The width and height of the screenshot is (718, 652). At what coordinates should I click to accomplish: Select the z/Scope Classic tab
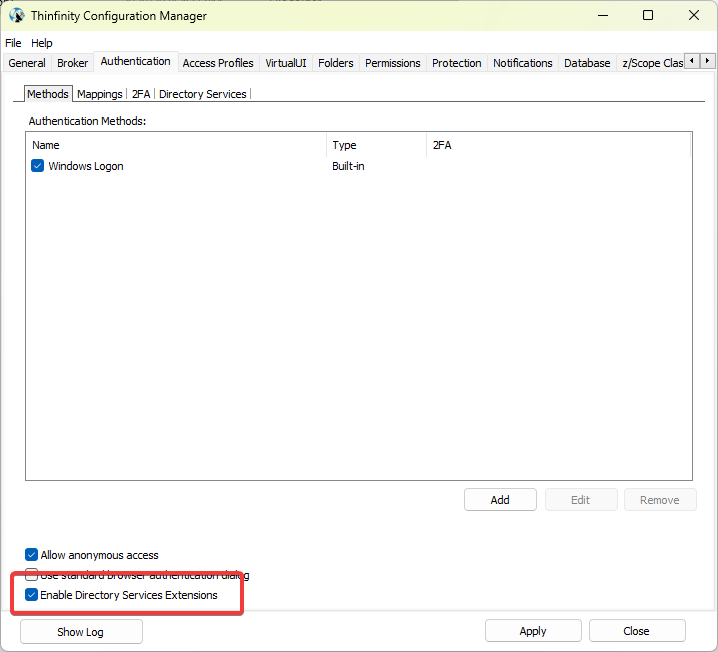[652, 63]
